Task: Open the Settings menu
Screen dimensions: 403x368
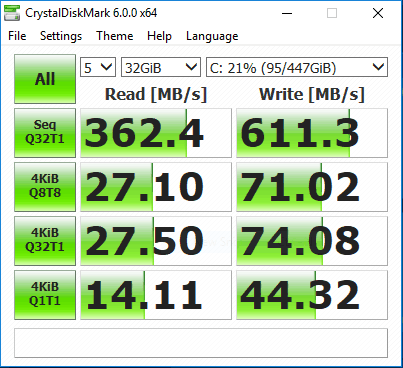Action: coord(61,36)
